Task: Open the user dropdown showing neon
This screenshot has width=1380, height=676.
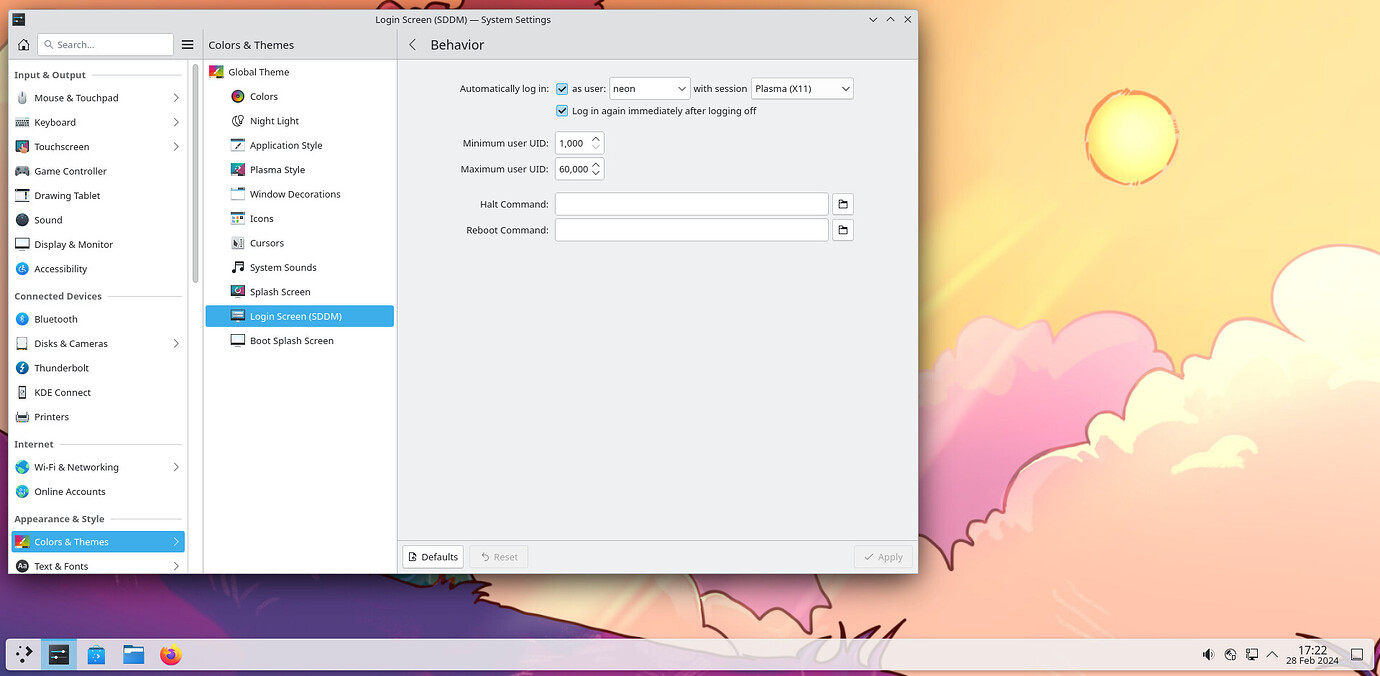Action: click(x=649, y=88)
